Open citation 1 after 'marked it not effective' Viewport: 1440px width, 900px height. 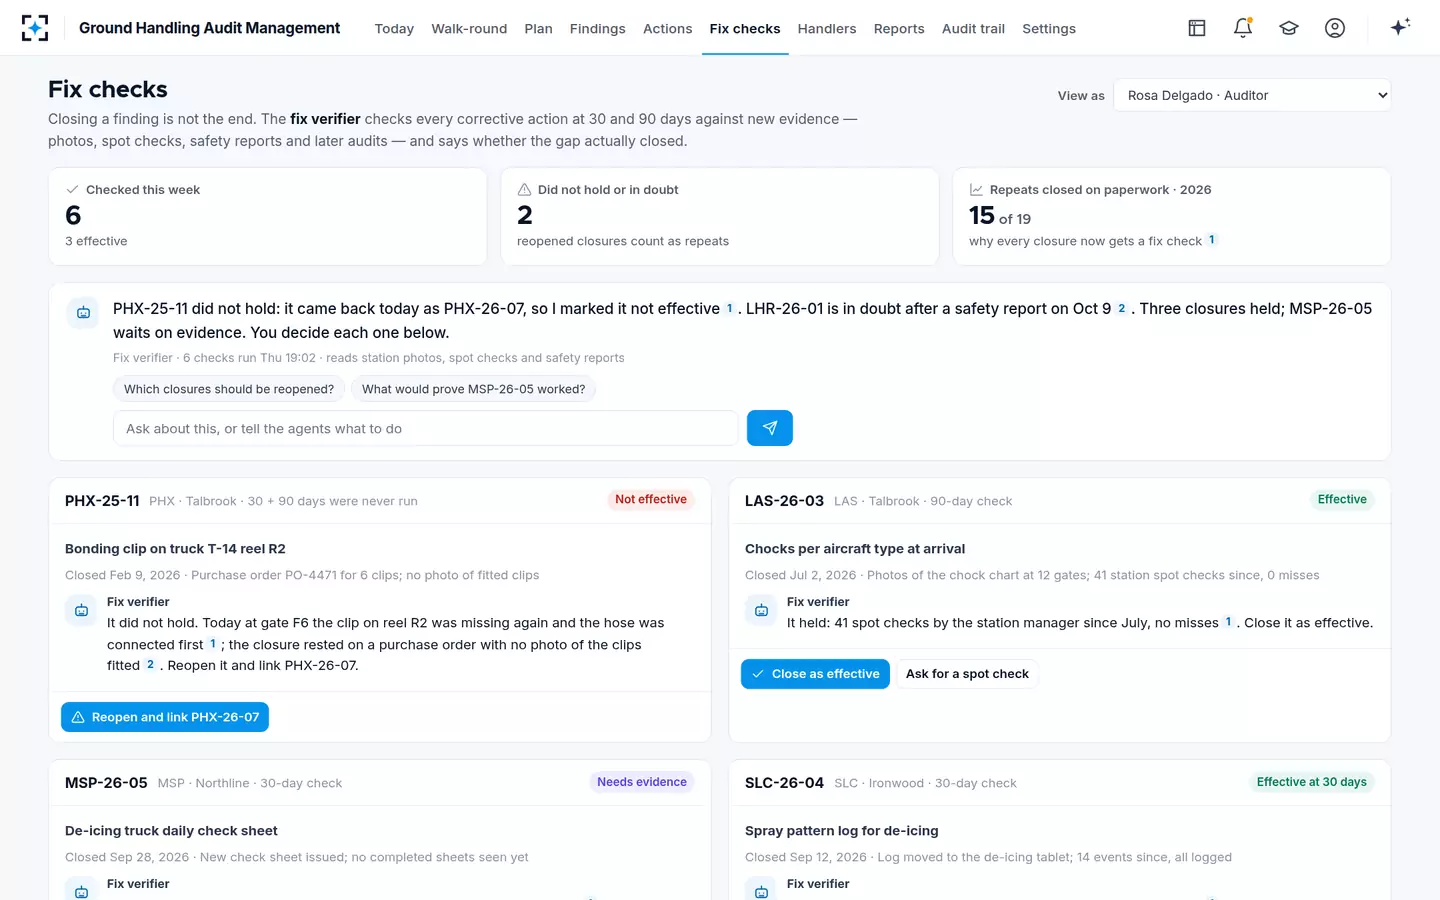point(729,309)
